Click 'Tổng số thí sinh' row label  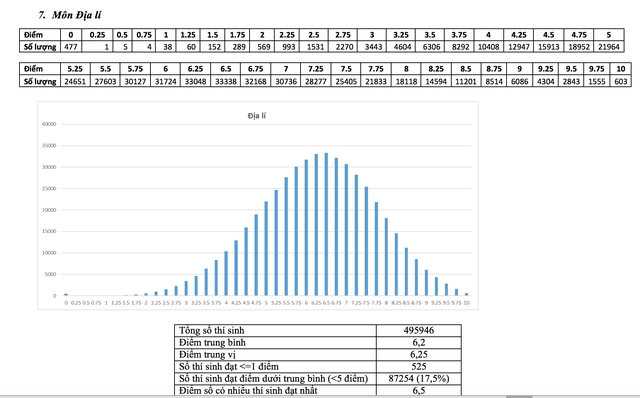point(211,330)
